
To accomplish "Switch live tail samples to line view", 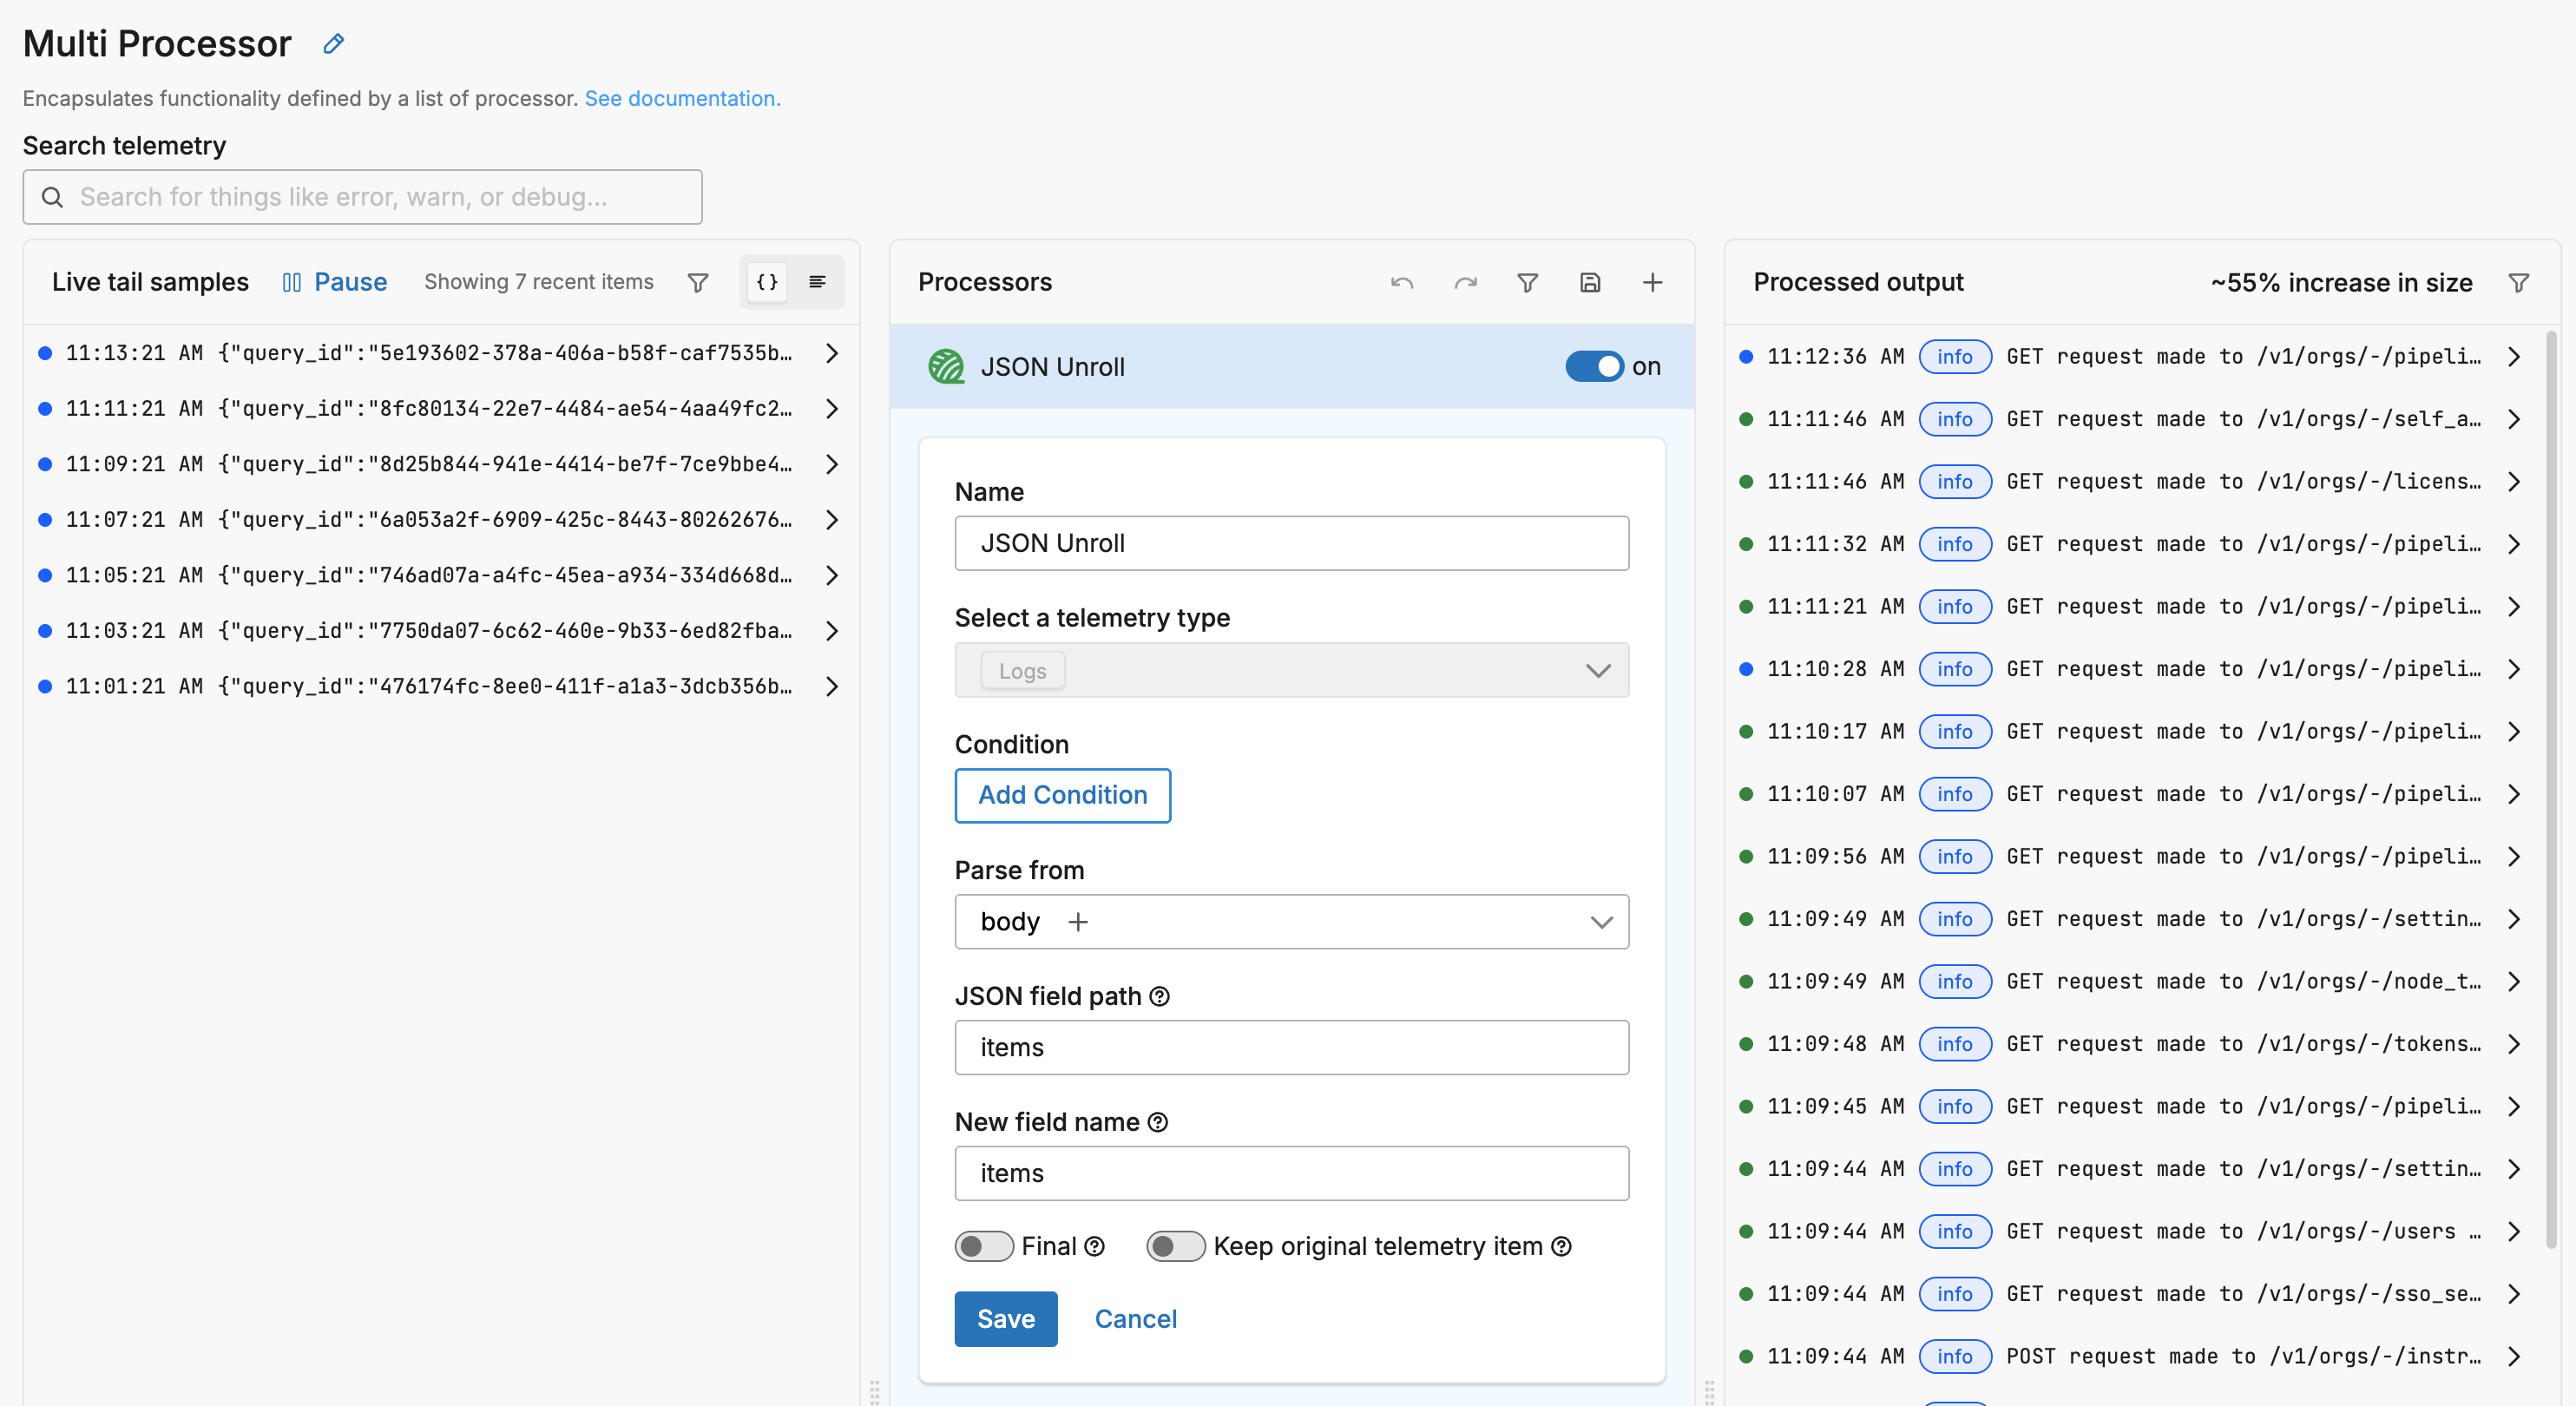I will pyautogui.click(x=817, y=282).
